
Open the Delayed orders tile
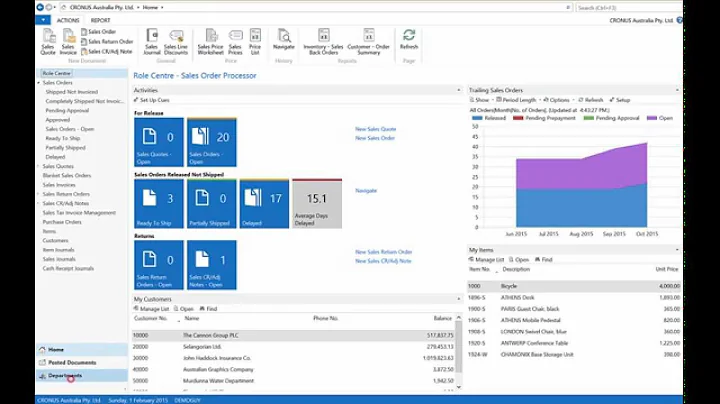point(264,203)
